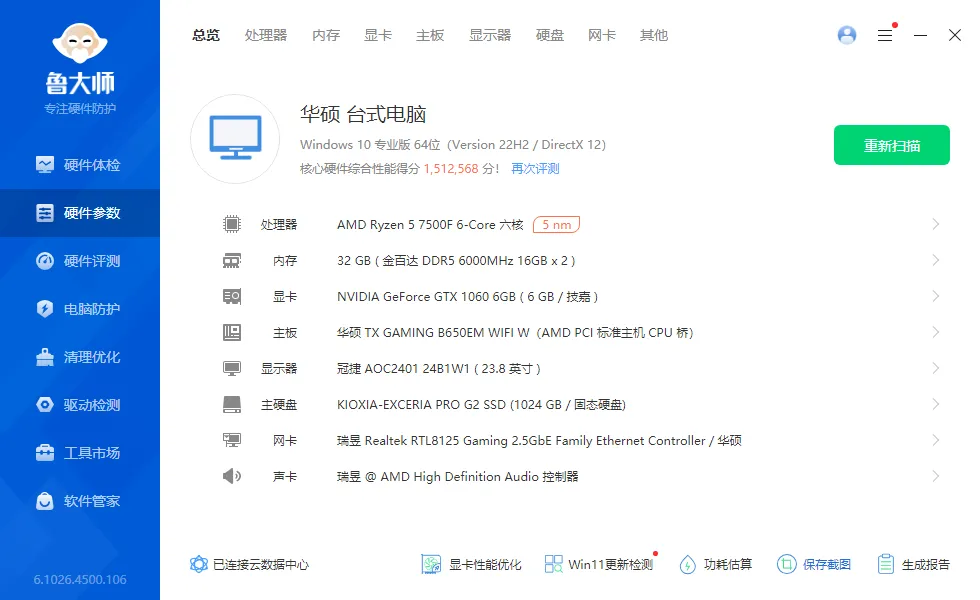980x600 pixels.
Task: Switch to the top 网卡 tab
Action: point(602,36)
